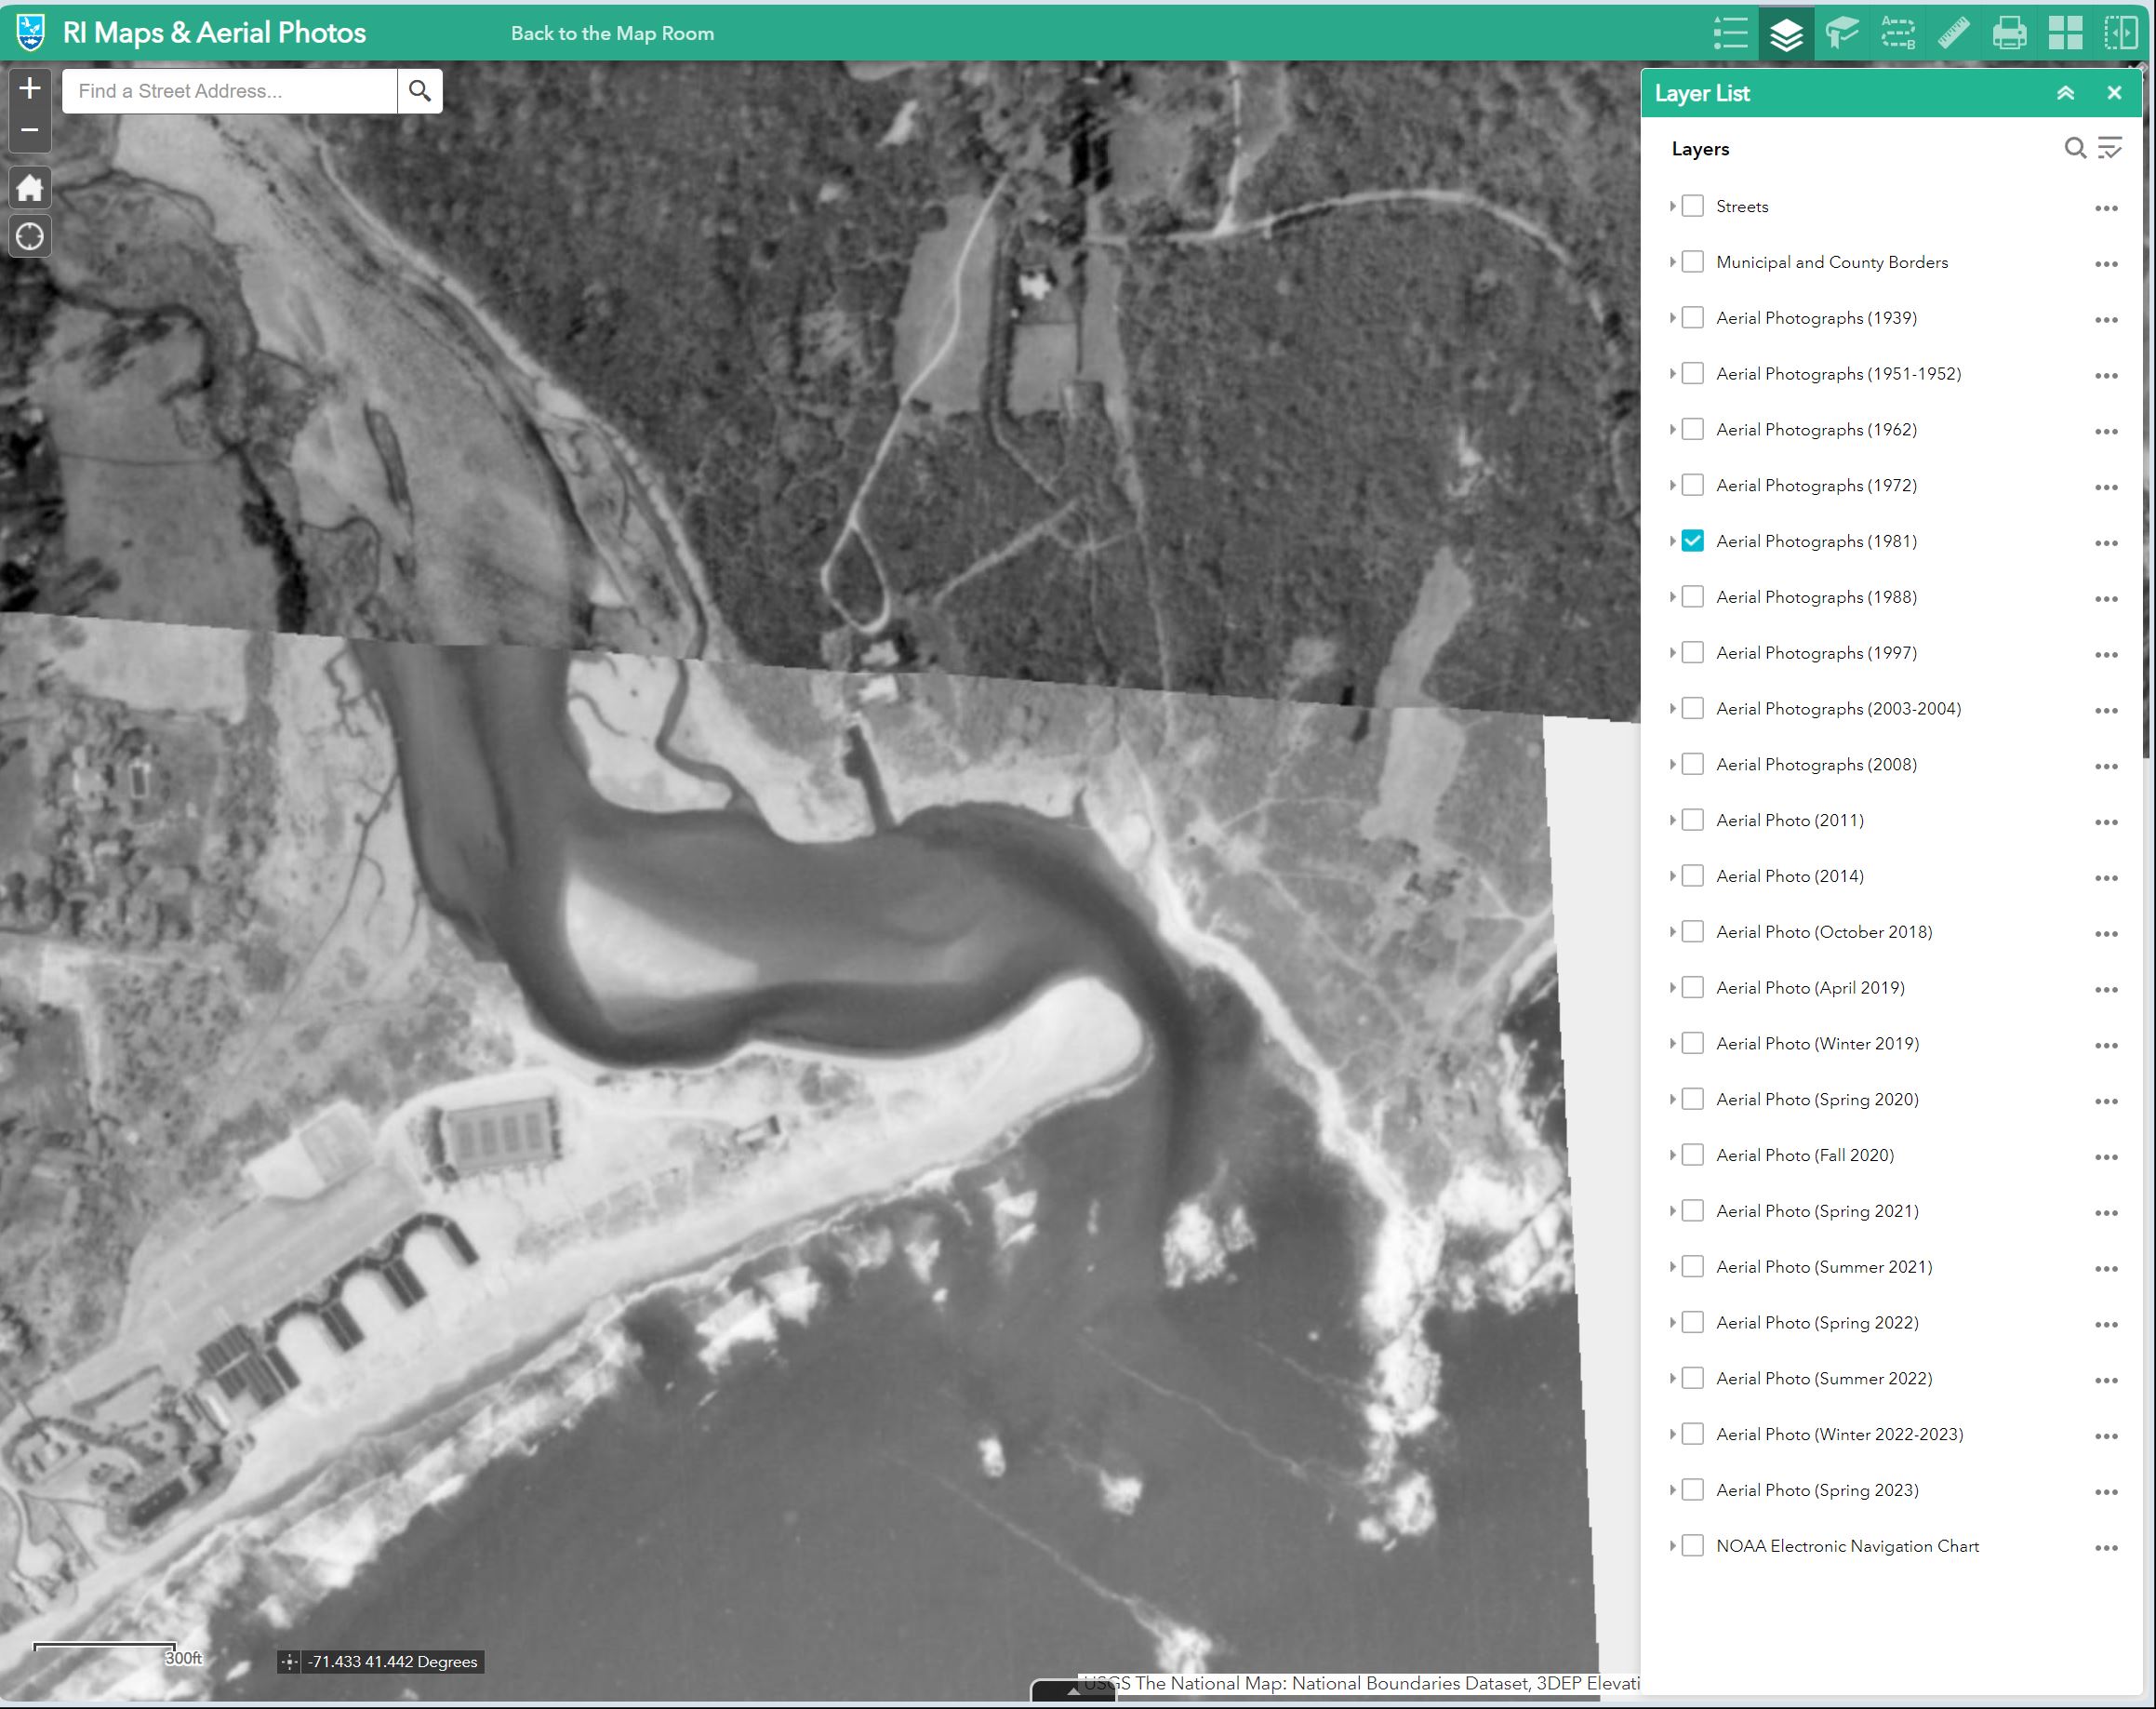Open the basemap gallery grid icon
Image resolution: width=2156 pixels, height=1709 pixels.
[2065, 33]
